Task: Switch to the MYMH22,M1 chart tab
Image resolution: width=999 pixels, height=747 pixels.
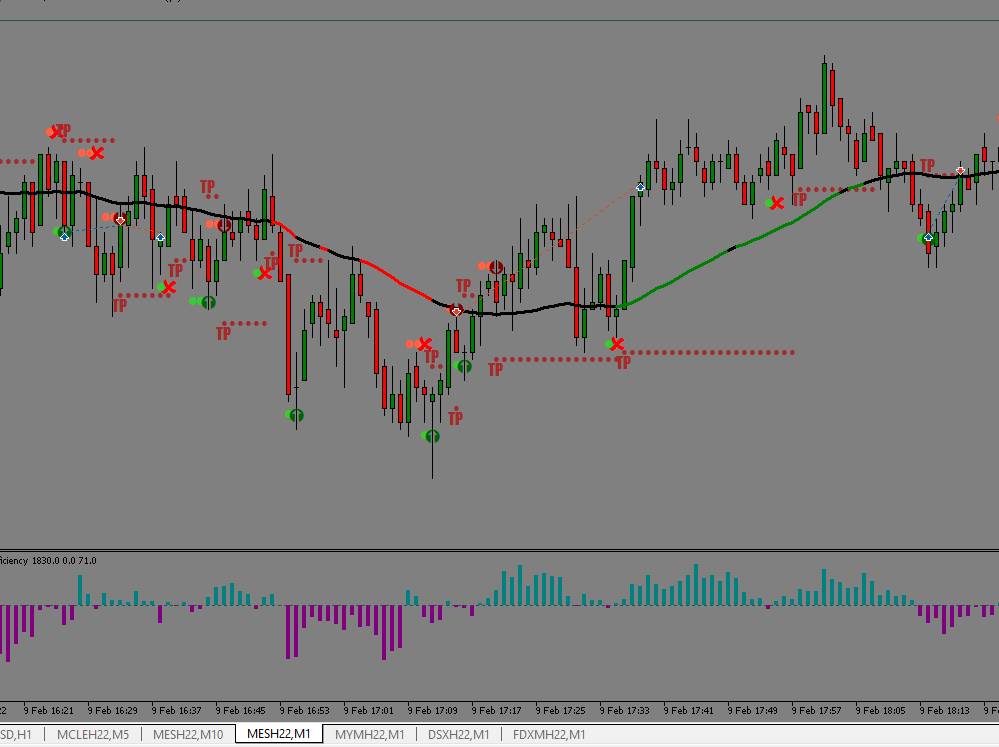Action: pos(370,734)
